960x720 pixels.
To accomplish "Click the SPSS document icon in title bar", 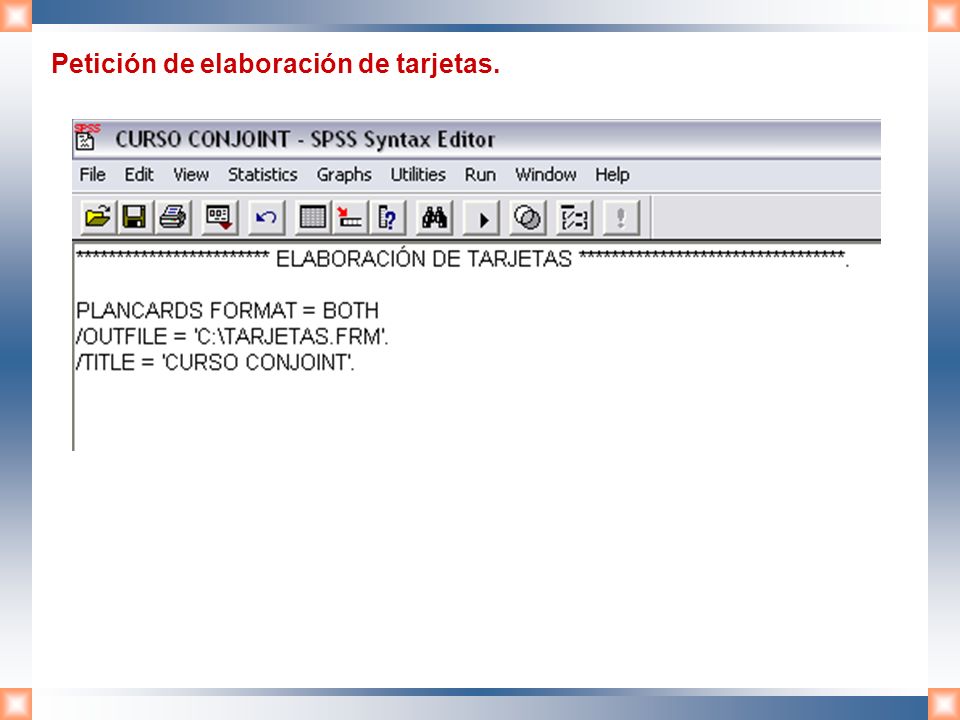I will point(86,137).
